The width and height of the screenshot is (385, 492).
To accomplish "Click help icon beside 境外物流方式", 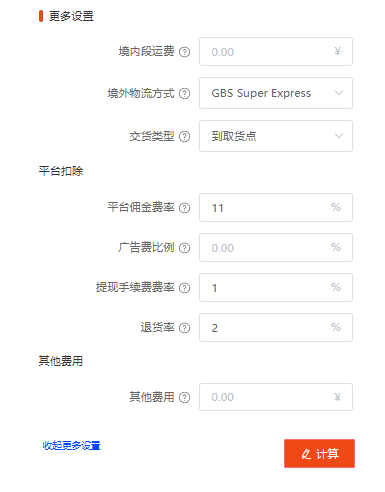I will (x=184, y=94).
